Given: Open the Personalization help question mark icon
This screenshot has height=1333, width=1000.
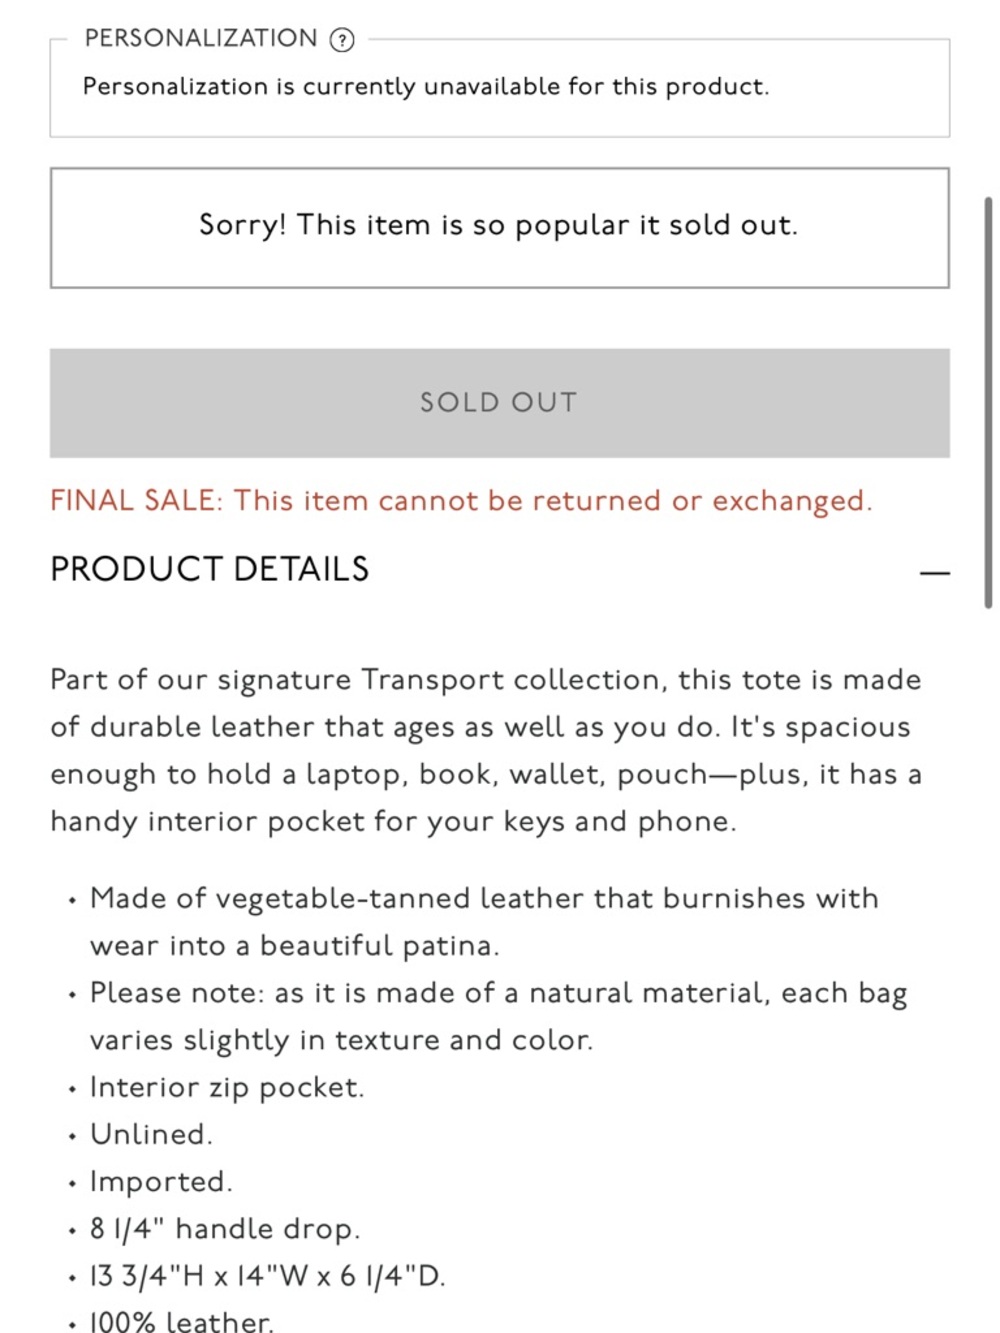Looking at the screenshot, I should pos(342,40).
